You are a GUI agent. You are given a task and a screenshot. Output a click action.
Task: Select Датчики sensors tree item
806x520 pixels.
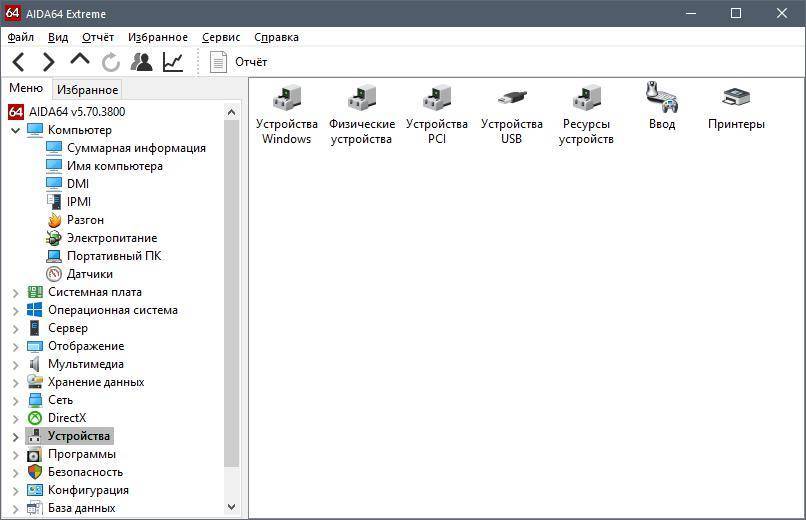89,274
